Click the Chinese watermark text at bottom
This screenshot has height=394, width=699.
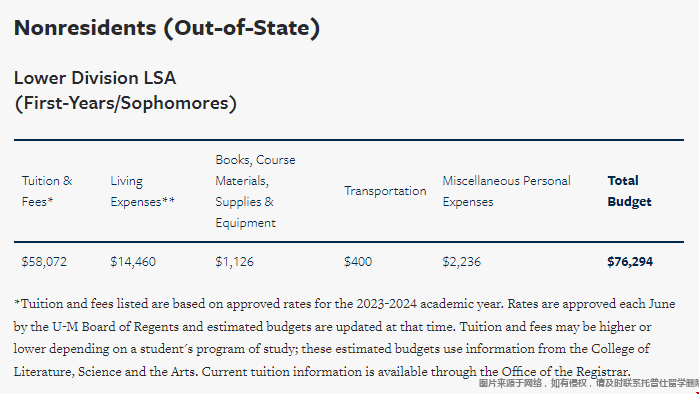click(588, 383)
